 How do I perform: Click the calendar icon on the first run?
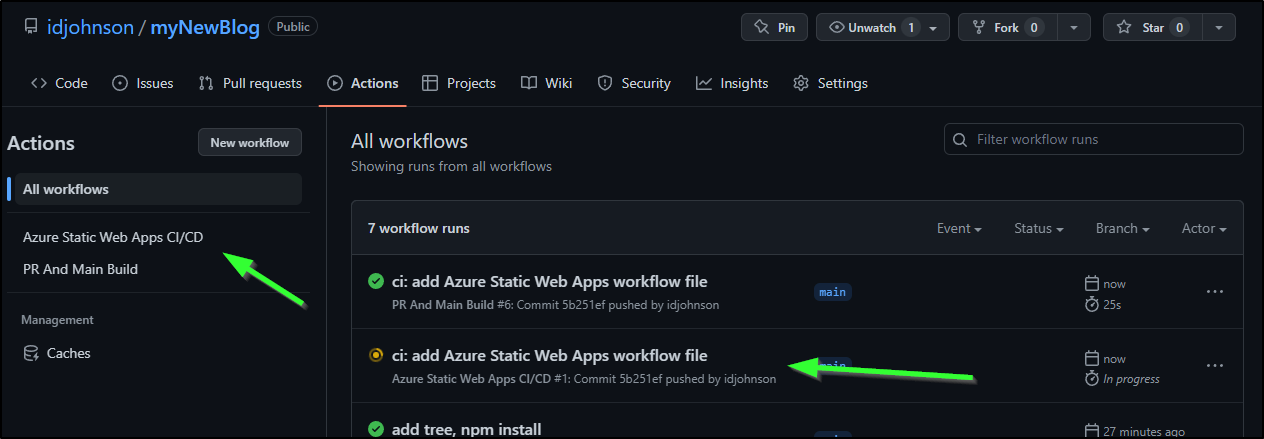(x=1092, y=284)
